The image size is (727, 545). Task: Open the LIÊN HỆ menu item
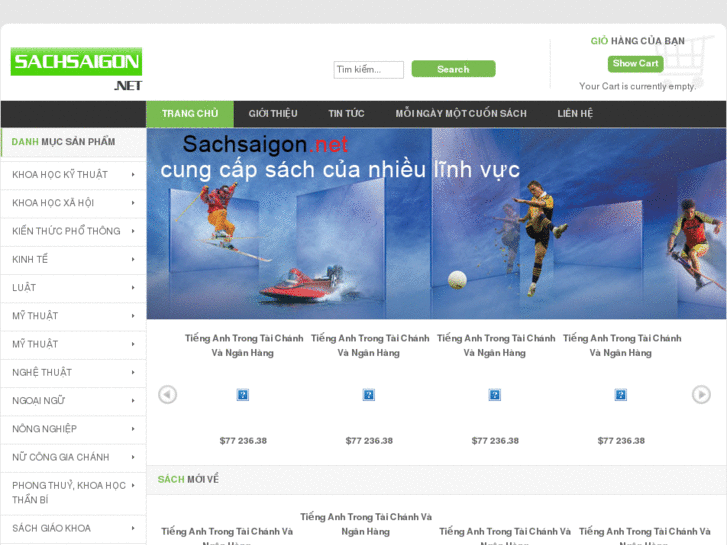point(575,114)
